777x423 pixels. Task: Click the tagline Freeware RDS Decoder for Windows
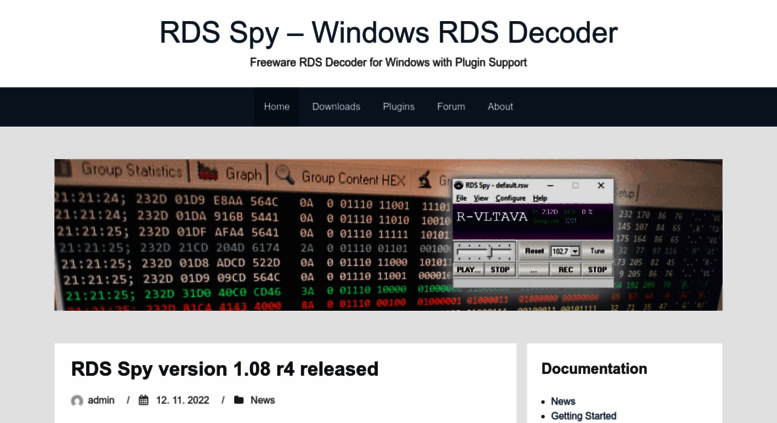[388, 62]
